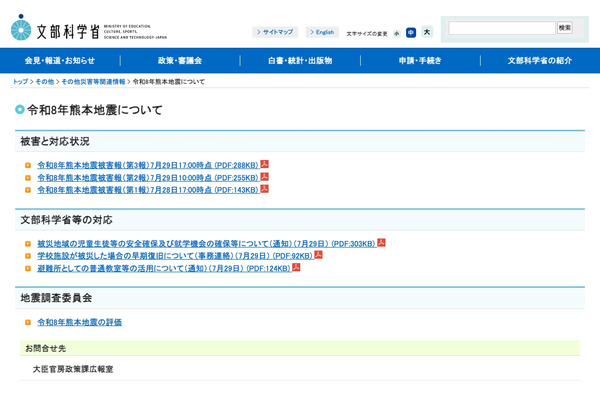Image resolution: width=600 pixels, height=400 pixels.
Task: Click PDF icon after 普通教室等の活用 link
Action: (296, 267)
